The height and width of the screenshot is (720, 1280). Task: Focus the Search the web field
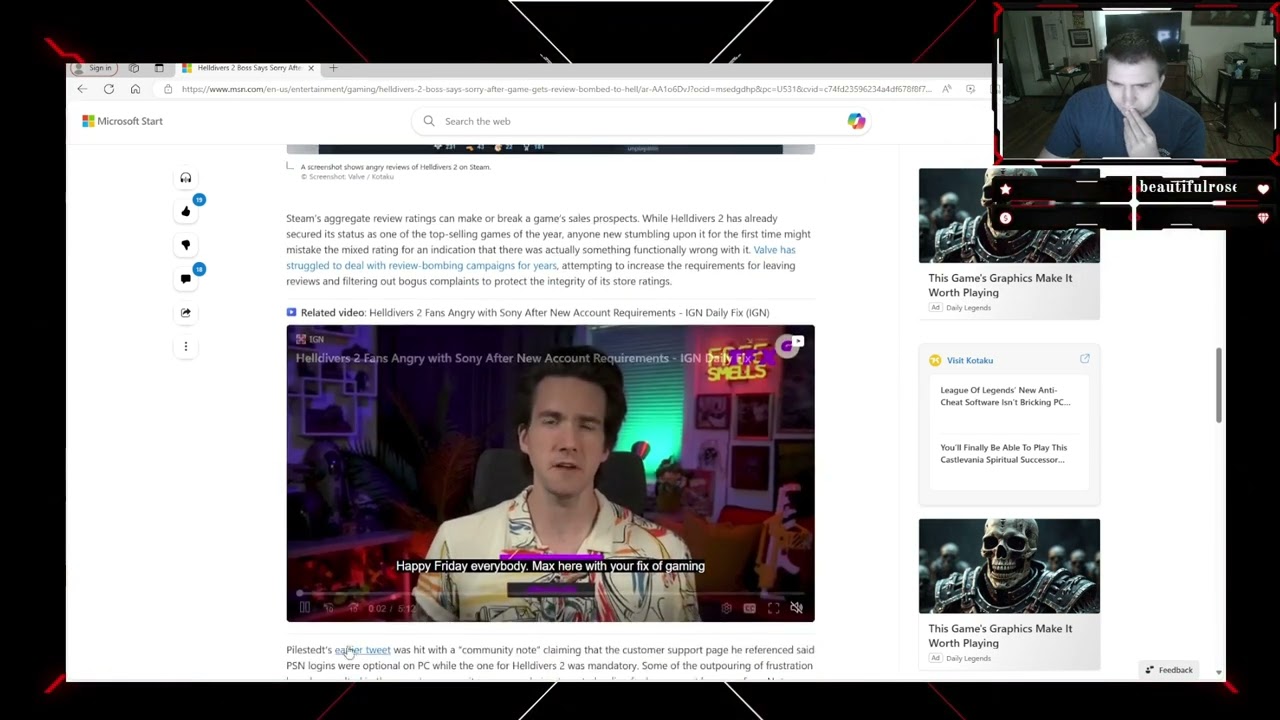640,121
